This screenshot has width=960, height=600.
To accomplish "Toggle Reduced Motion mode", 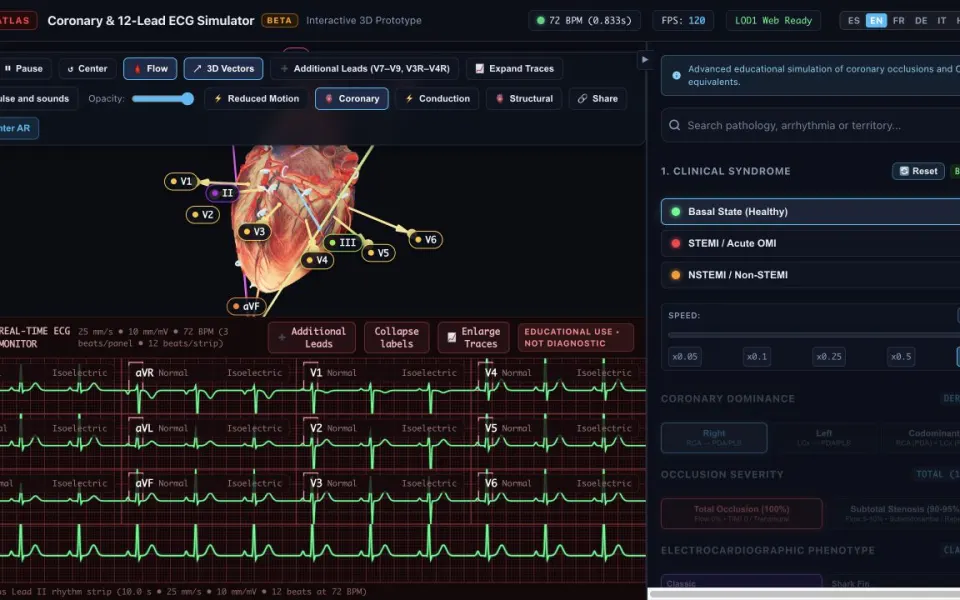I will [256, 99].
